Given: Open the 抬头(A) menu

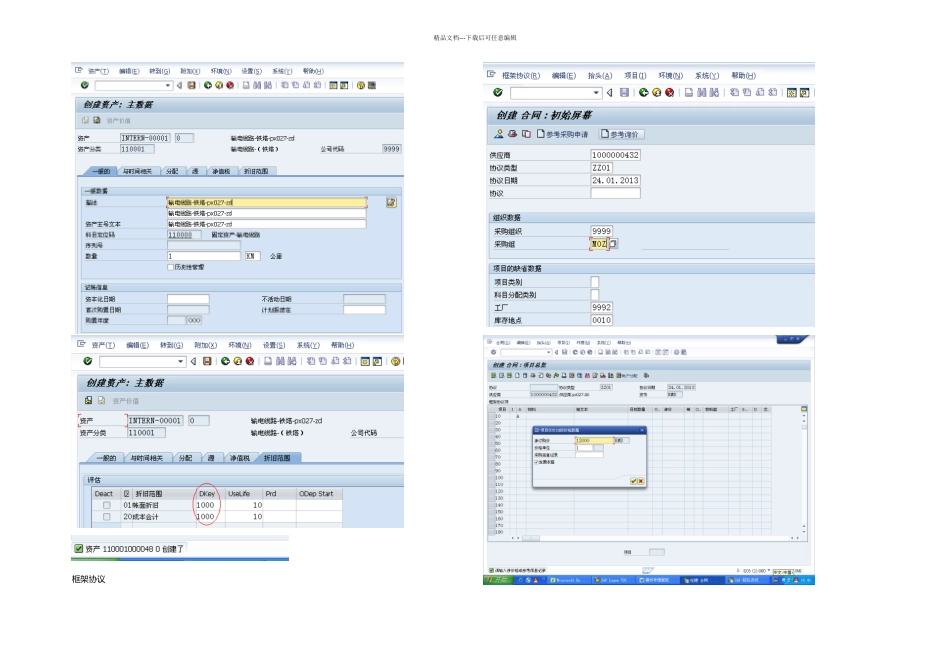Looking at the screenshot, I should [600, 76].
